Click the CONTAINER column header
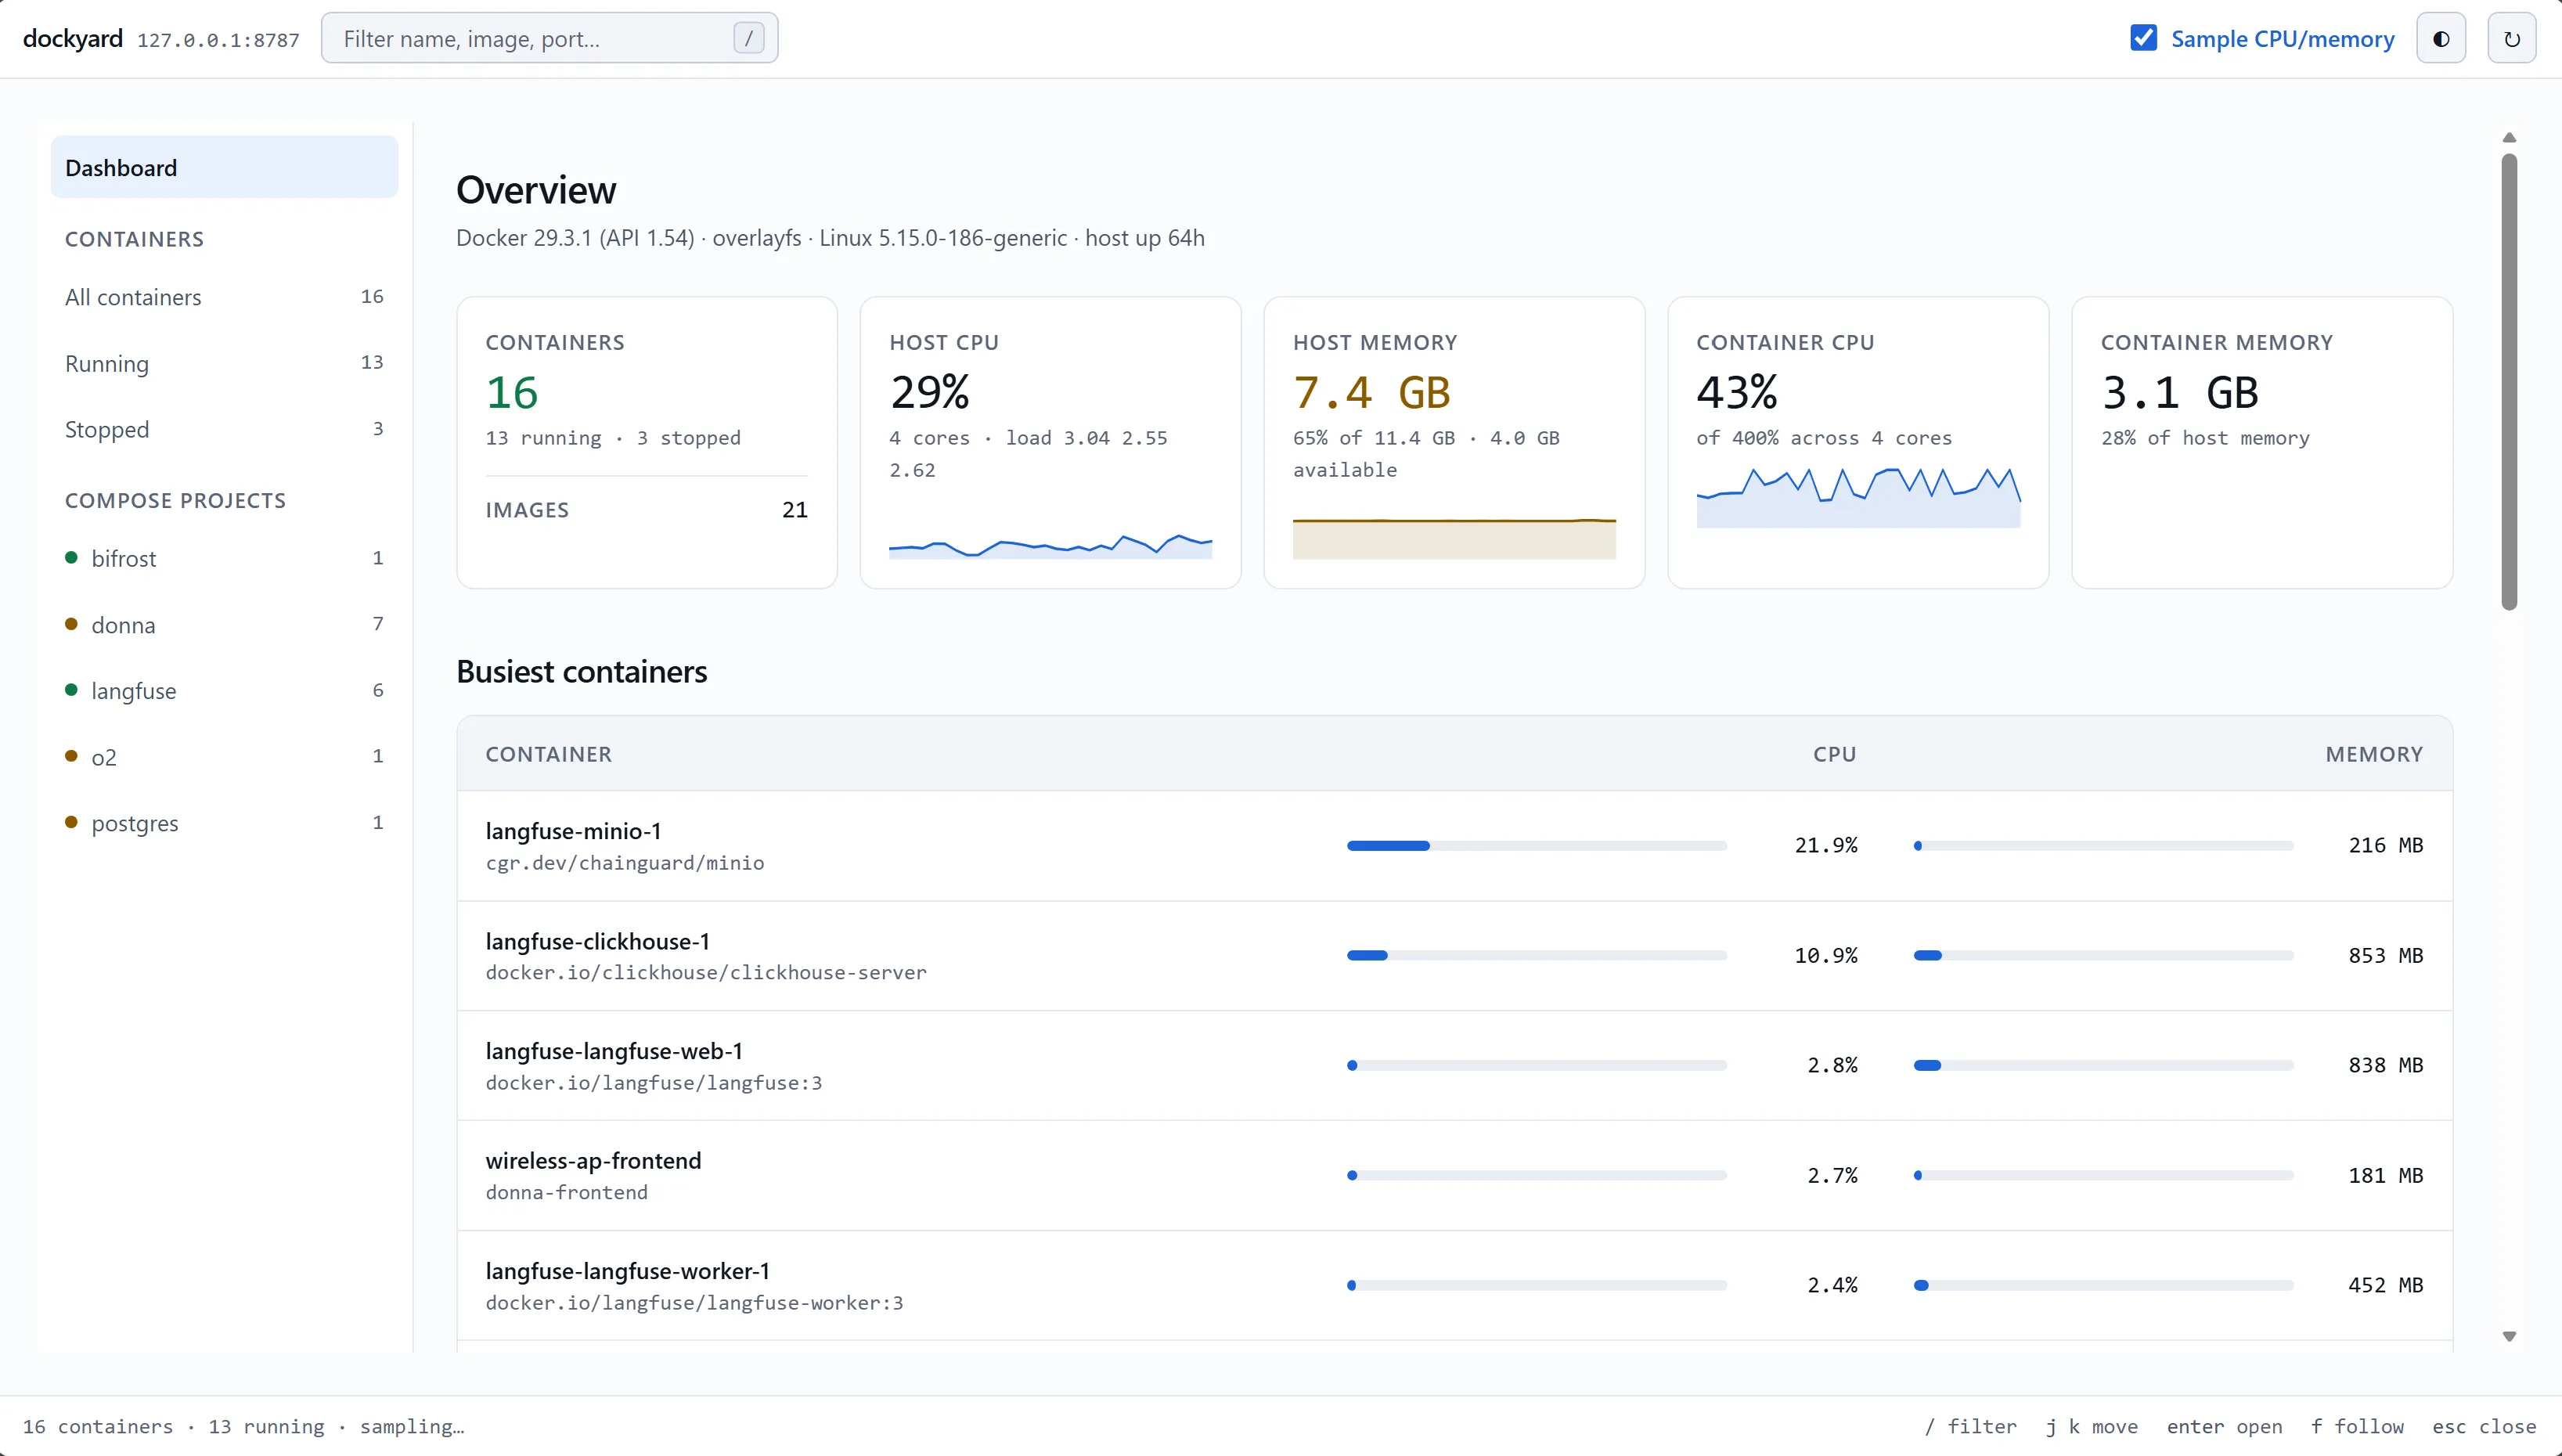This screenshot has width=2562, height=1456. pos(548,754)
